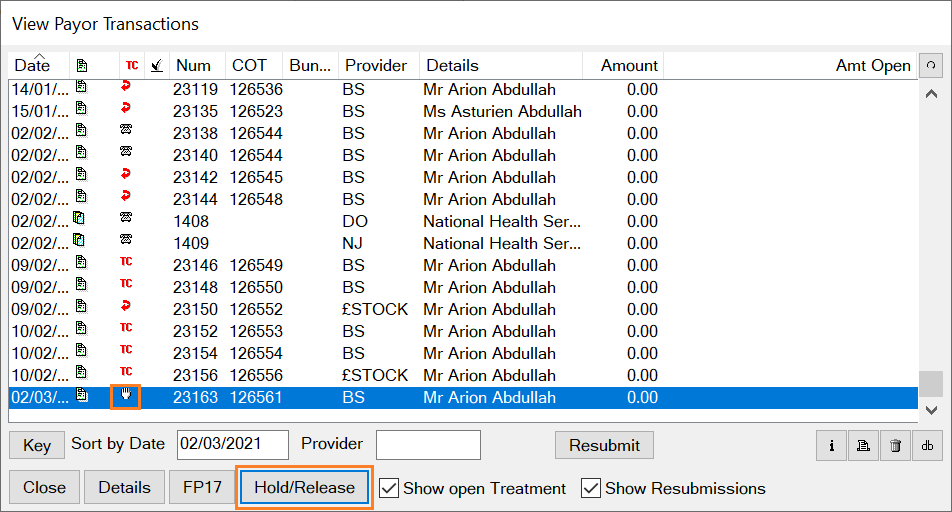Open Details for the selected transaction
The width and height of the screenshot is (952, 512).
pos(124,487)
